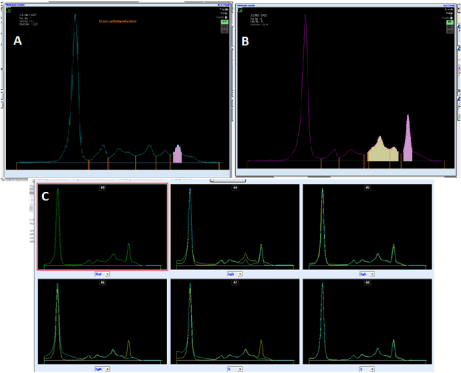Open the Ref dropdown under the red-bordered curve
The height and width of the screenshot is (373, 461).
point(102,274)
